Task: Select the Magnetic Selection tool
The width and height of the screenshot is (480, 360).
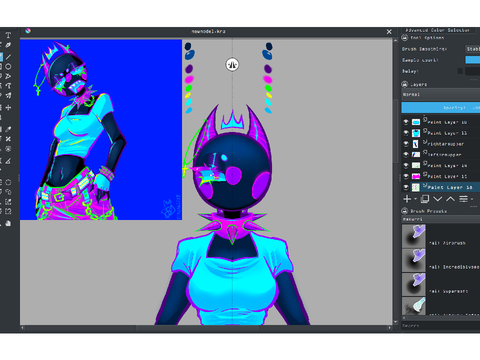Action: [x=8, y=211]
